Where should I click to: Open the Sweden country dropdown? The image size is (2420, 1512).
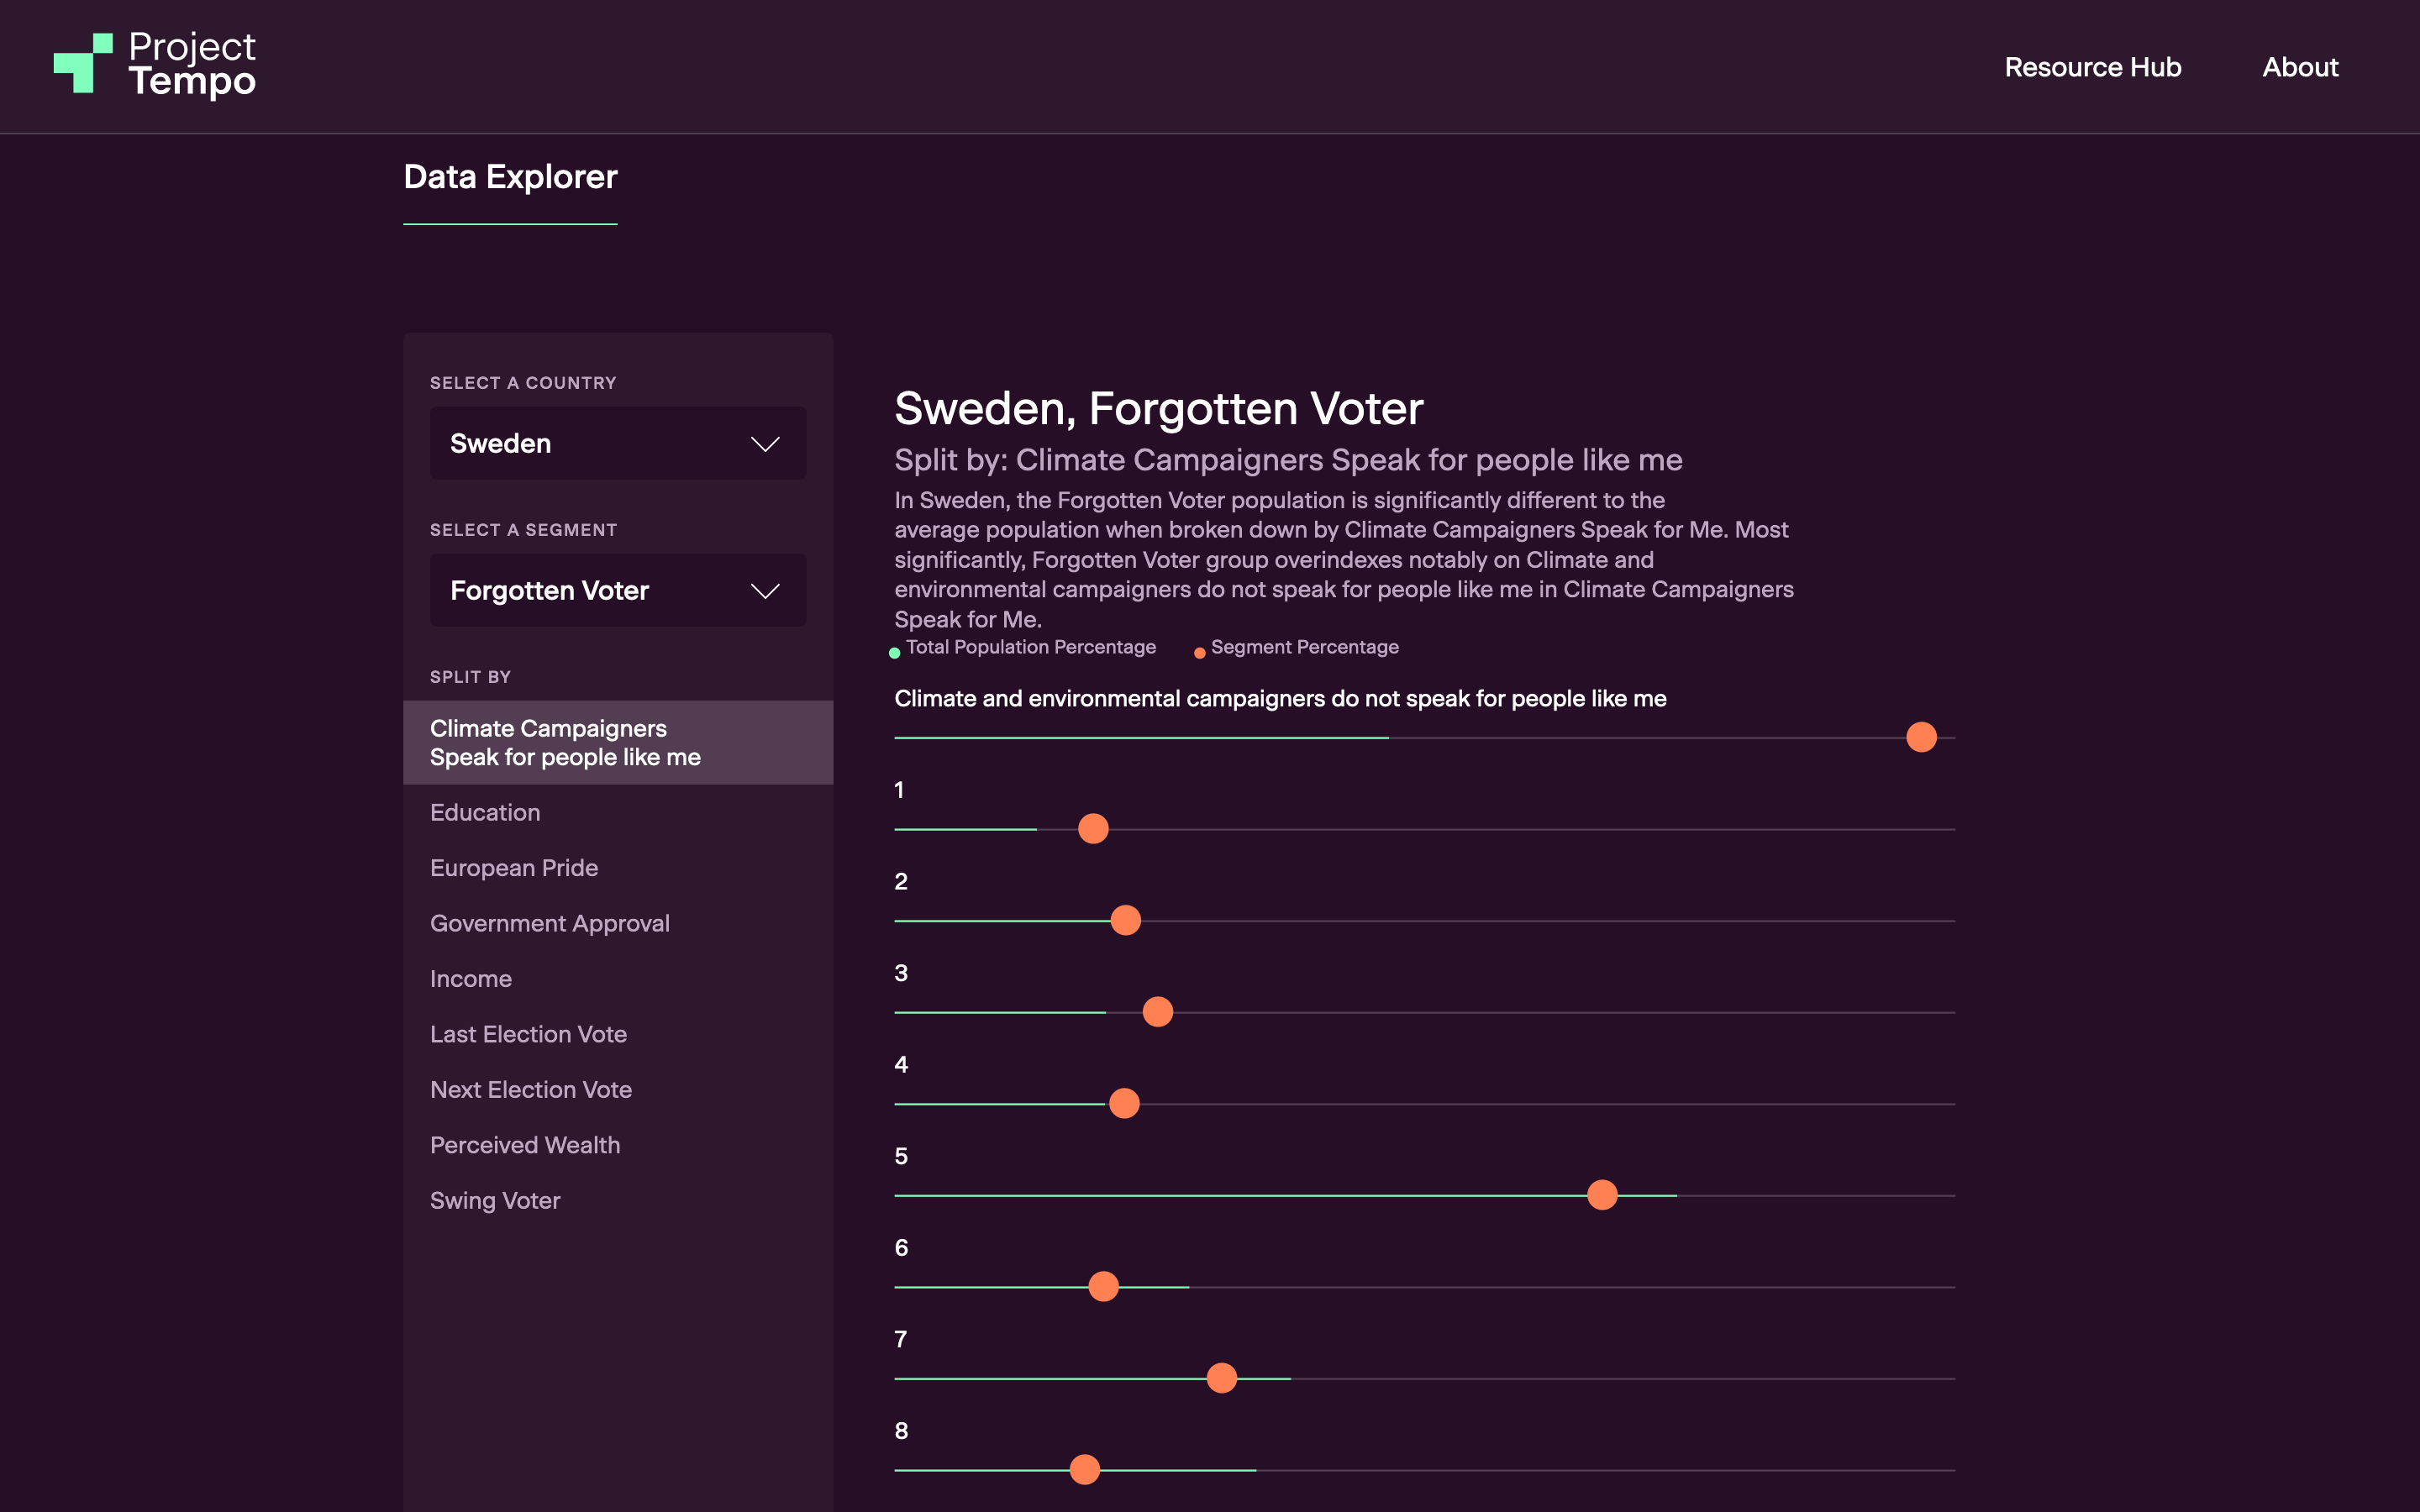point(617,444)
